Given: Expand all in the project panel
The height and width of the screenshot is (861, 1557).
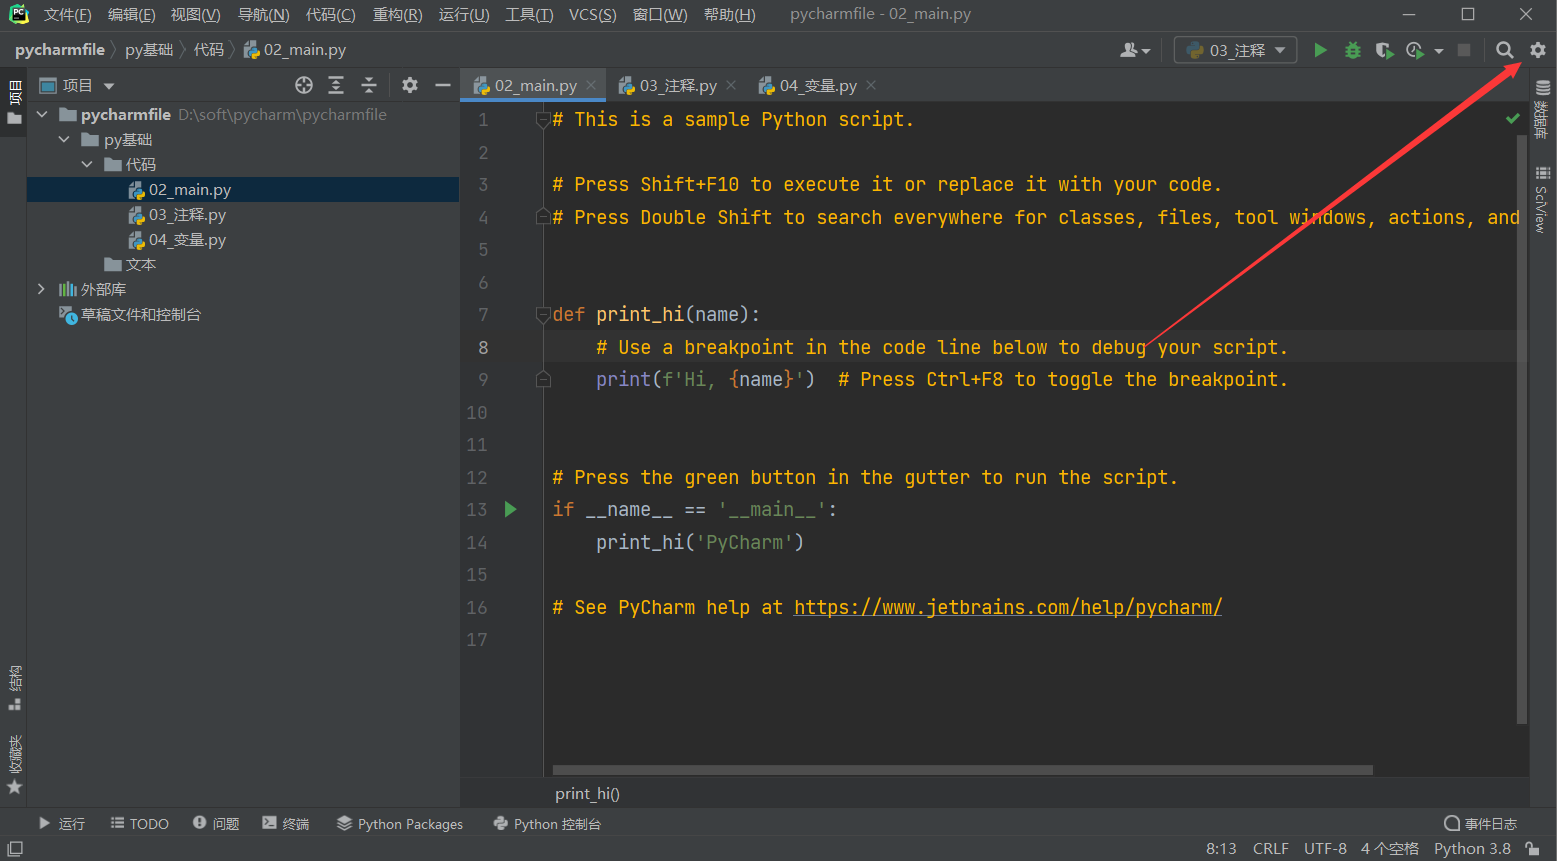Looking at the screenshot, I should [x=336, y=85].
